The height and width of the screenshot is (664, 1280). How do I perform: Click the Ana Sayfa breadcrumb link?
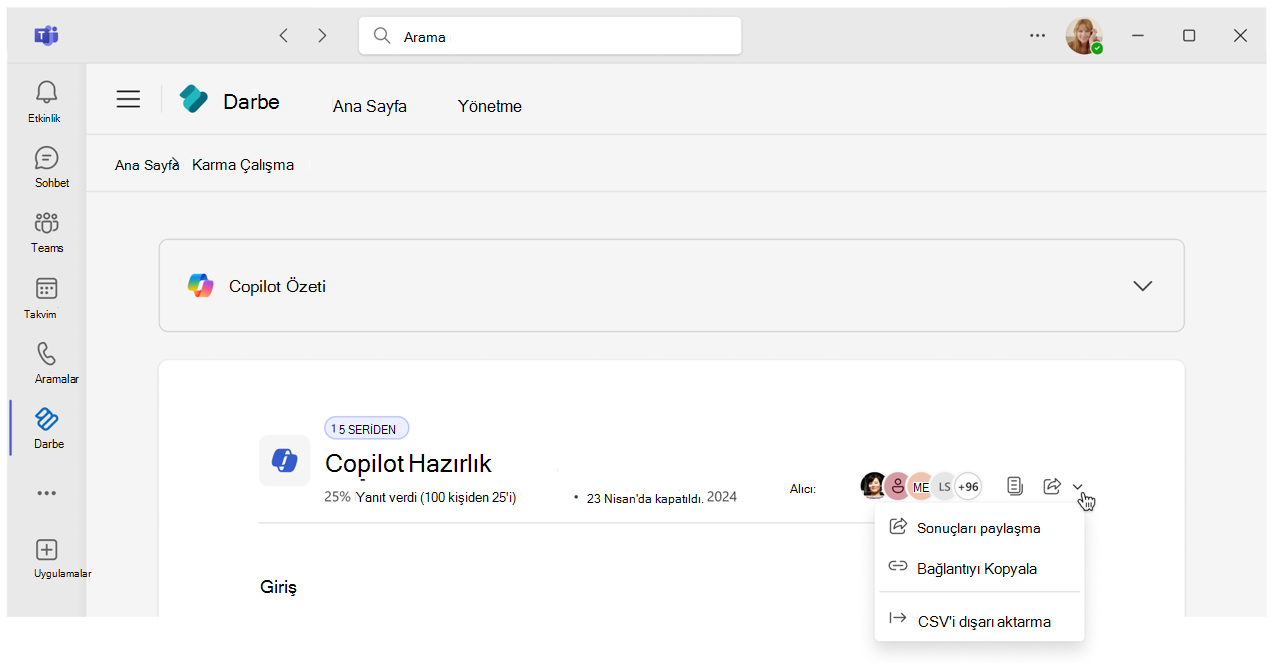146,165
